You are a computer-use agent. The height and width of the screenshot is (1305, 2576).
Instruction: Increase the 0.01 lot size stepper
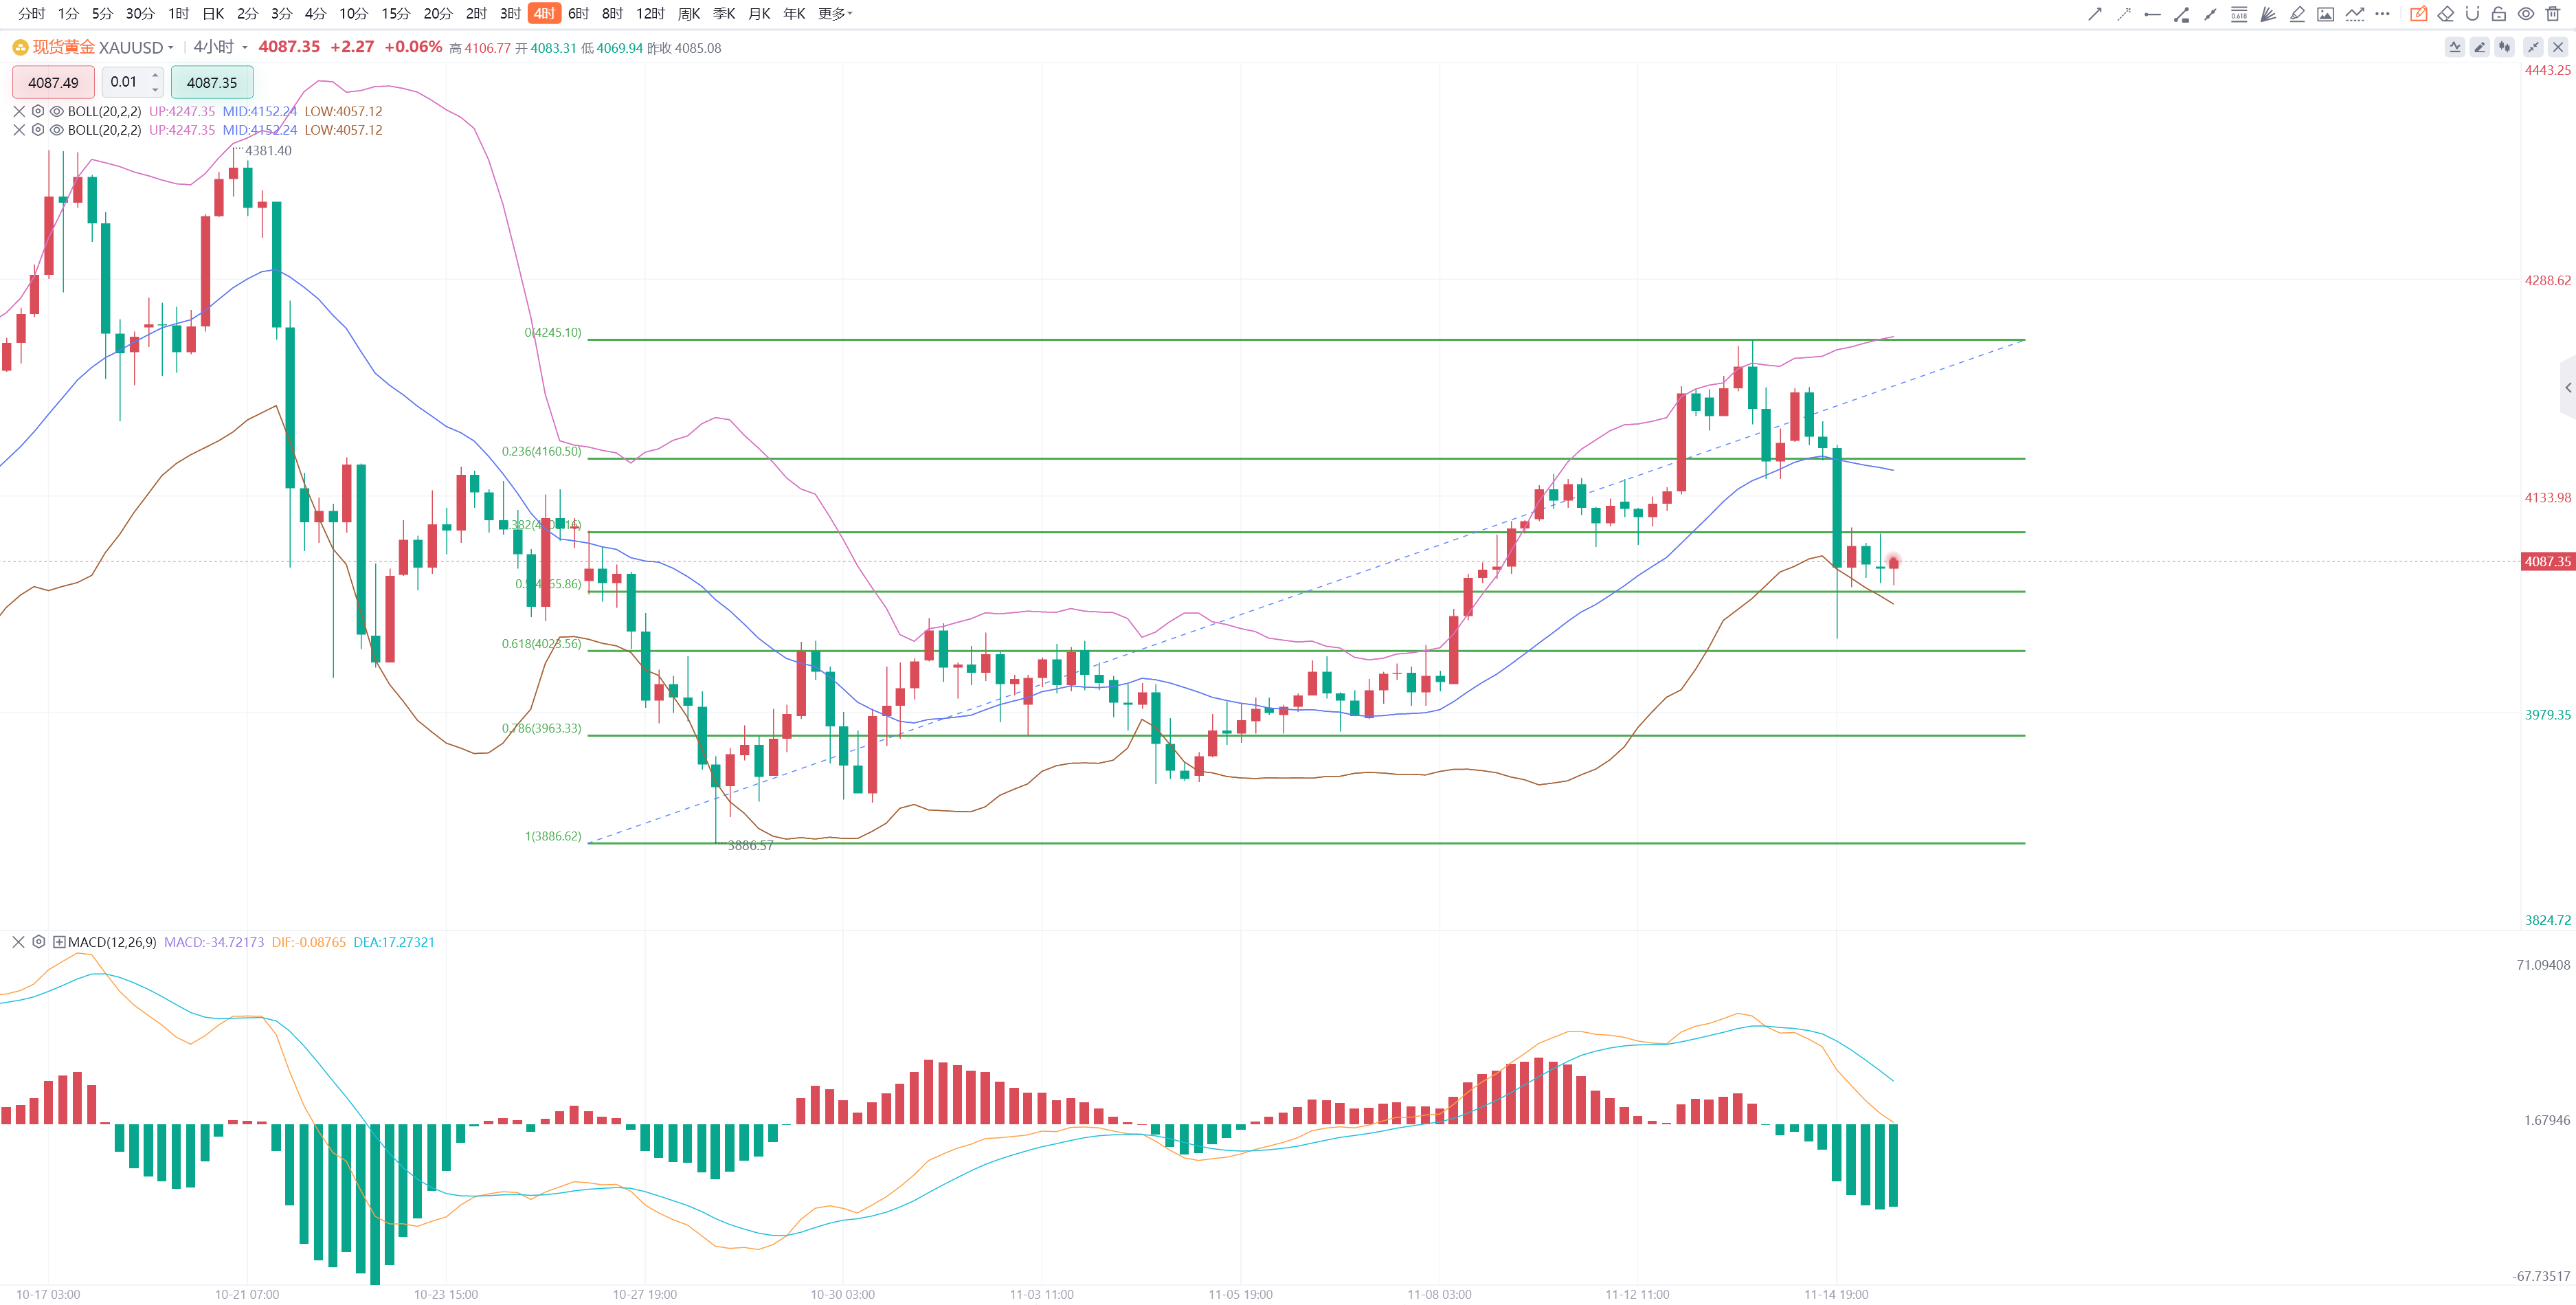click(155, 75)
